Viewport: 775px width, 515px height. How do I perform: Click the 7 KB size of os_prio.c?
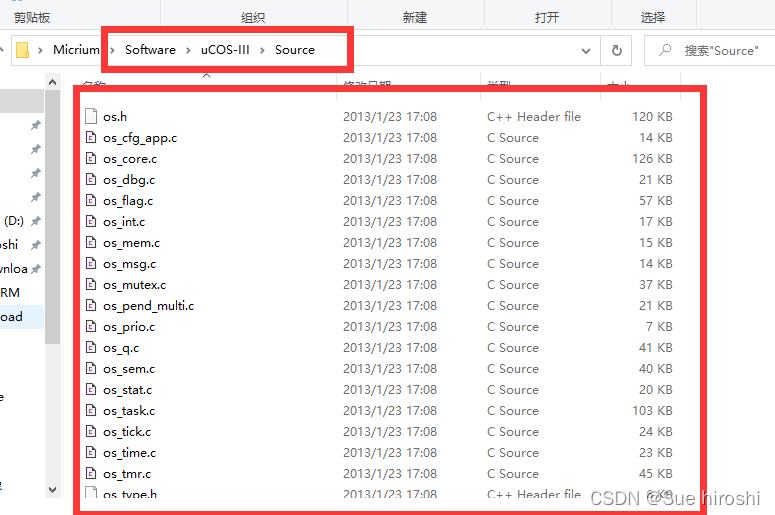(x=659, y=327)
